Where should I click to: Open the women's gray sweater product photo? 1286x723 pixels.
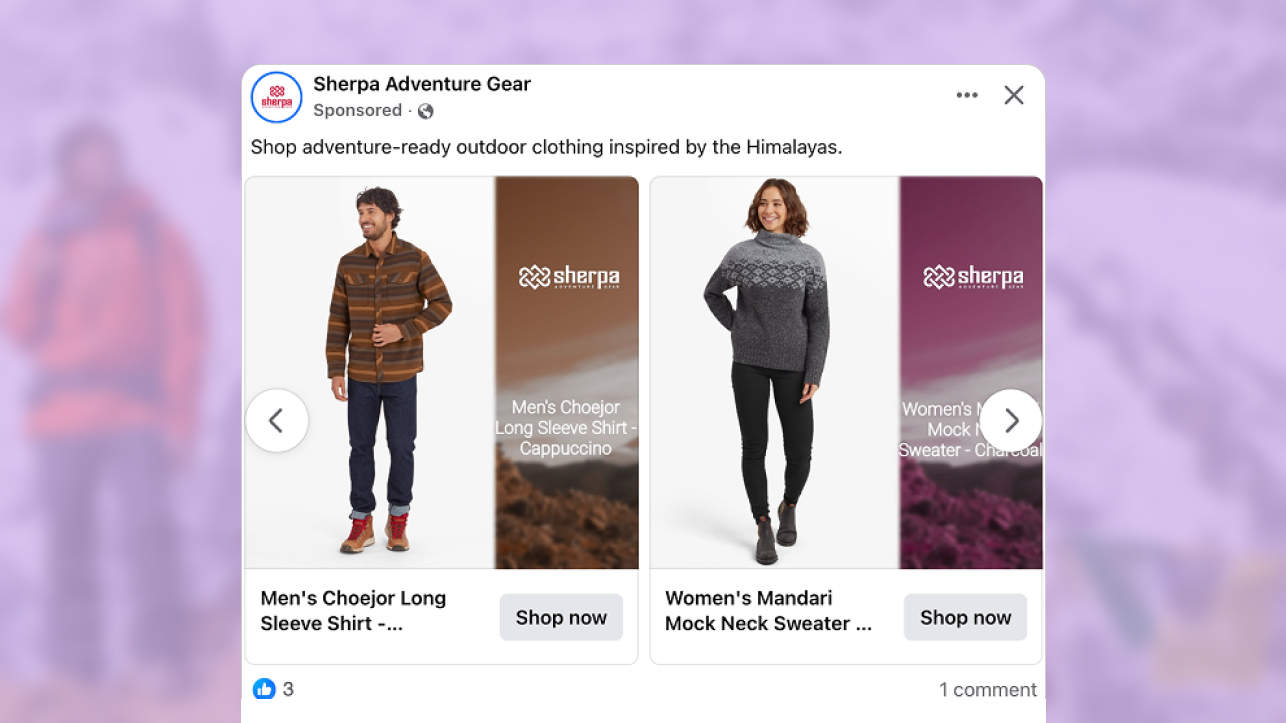[x=775, y=373]
